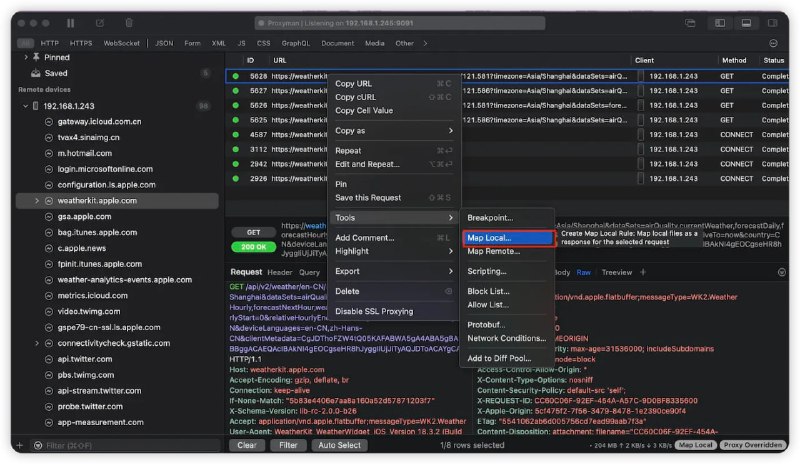This screenshot has width=800, height=464.
Task: Choose Delete from the context menu
Action: tap(393, 291)
